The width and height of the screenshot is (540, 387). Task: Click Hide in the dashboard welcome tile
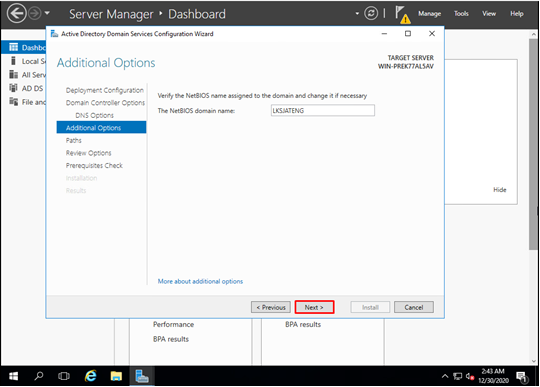click(500, 190)
